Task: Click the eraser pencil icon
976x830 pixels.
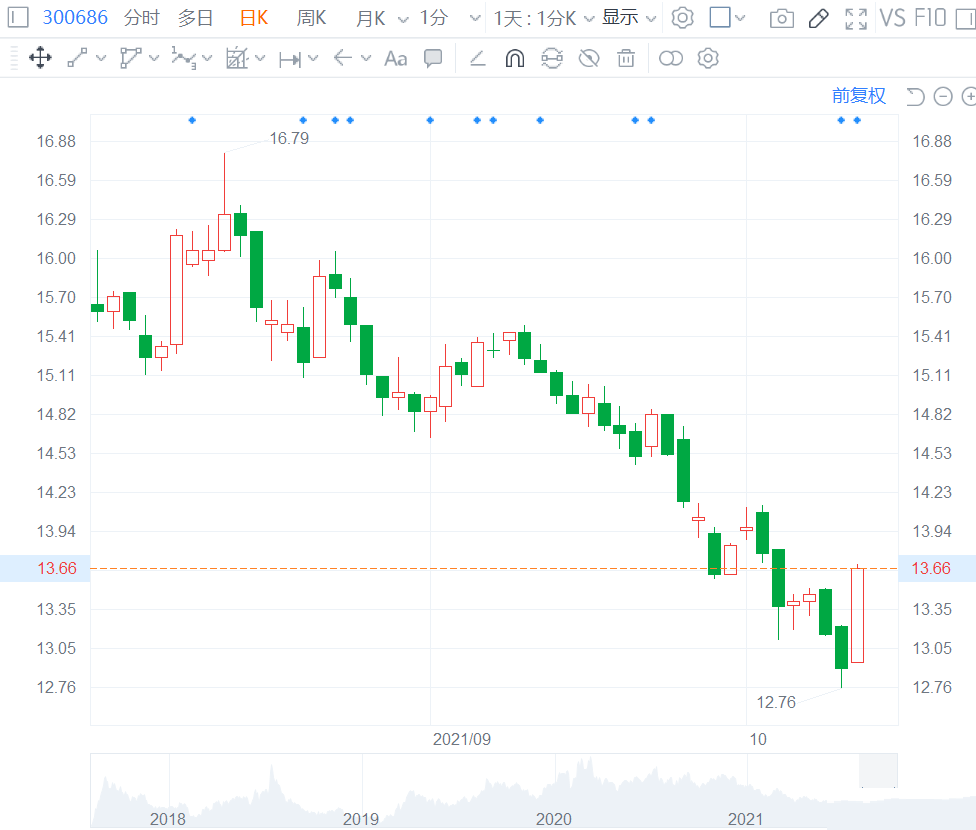Action: tap(477, 59)
